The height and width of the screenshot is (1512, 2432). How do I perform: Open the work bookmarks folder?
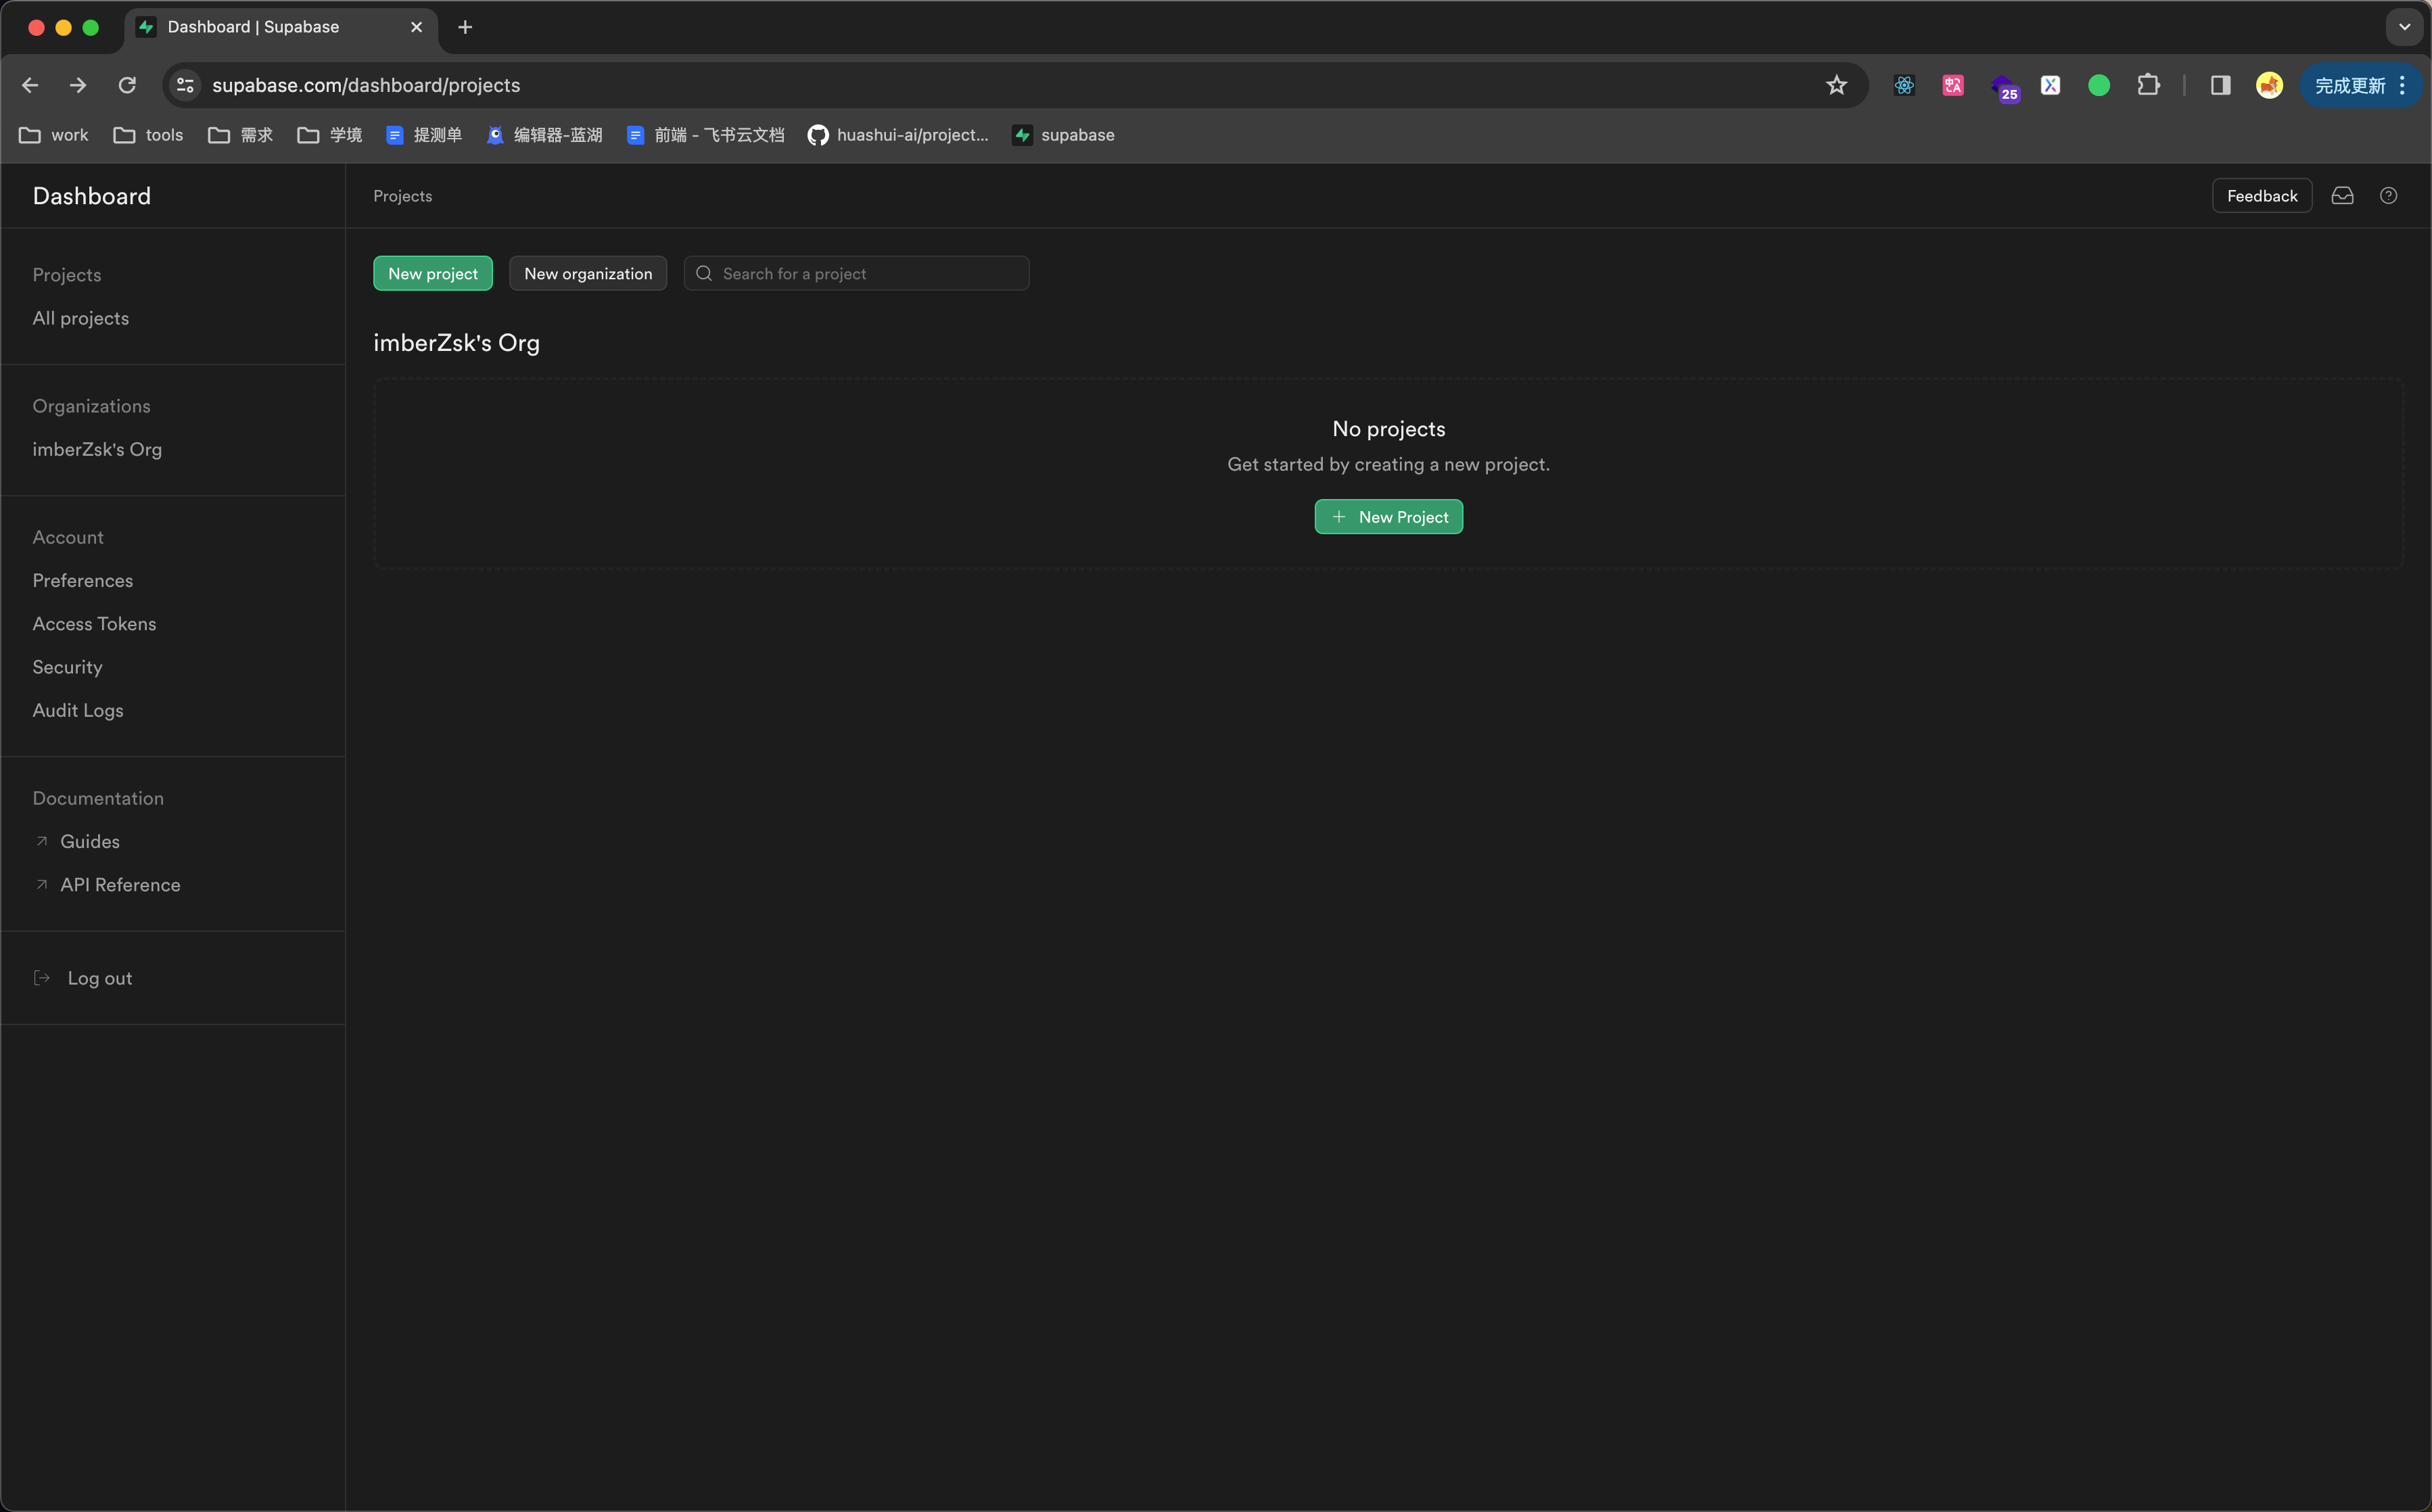click(54, 135)
